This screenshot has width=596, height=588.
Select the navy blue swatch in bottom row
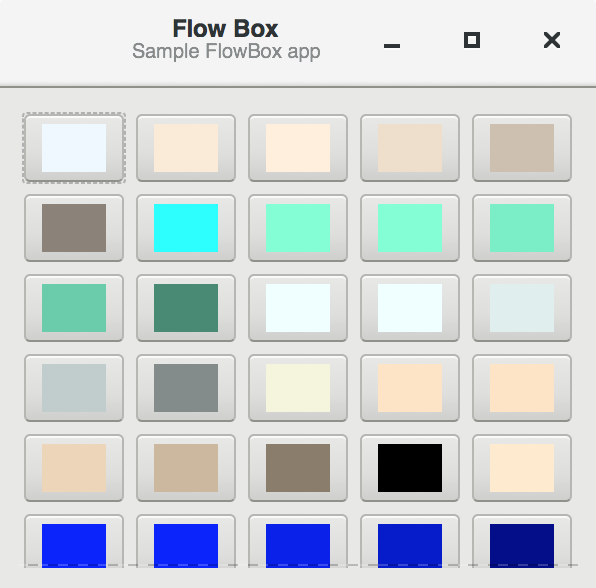[522, 542]
